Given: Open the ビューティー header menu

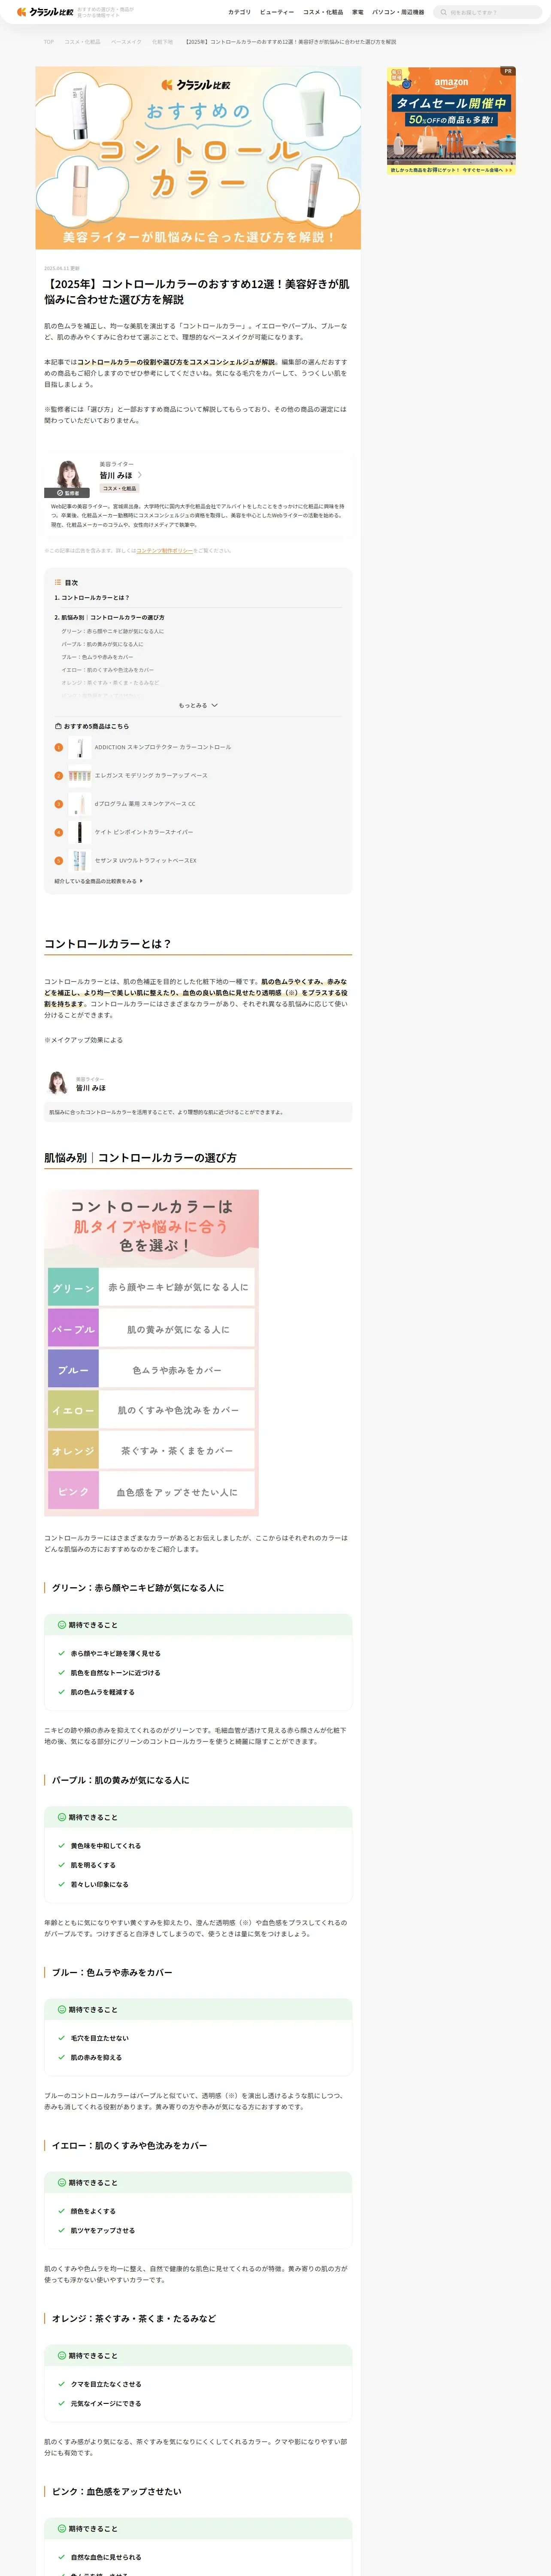Looking at the screenshot, I should coord(277,12).
